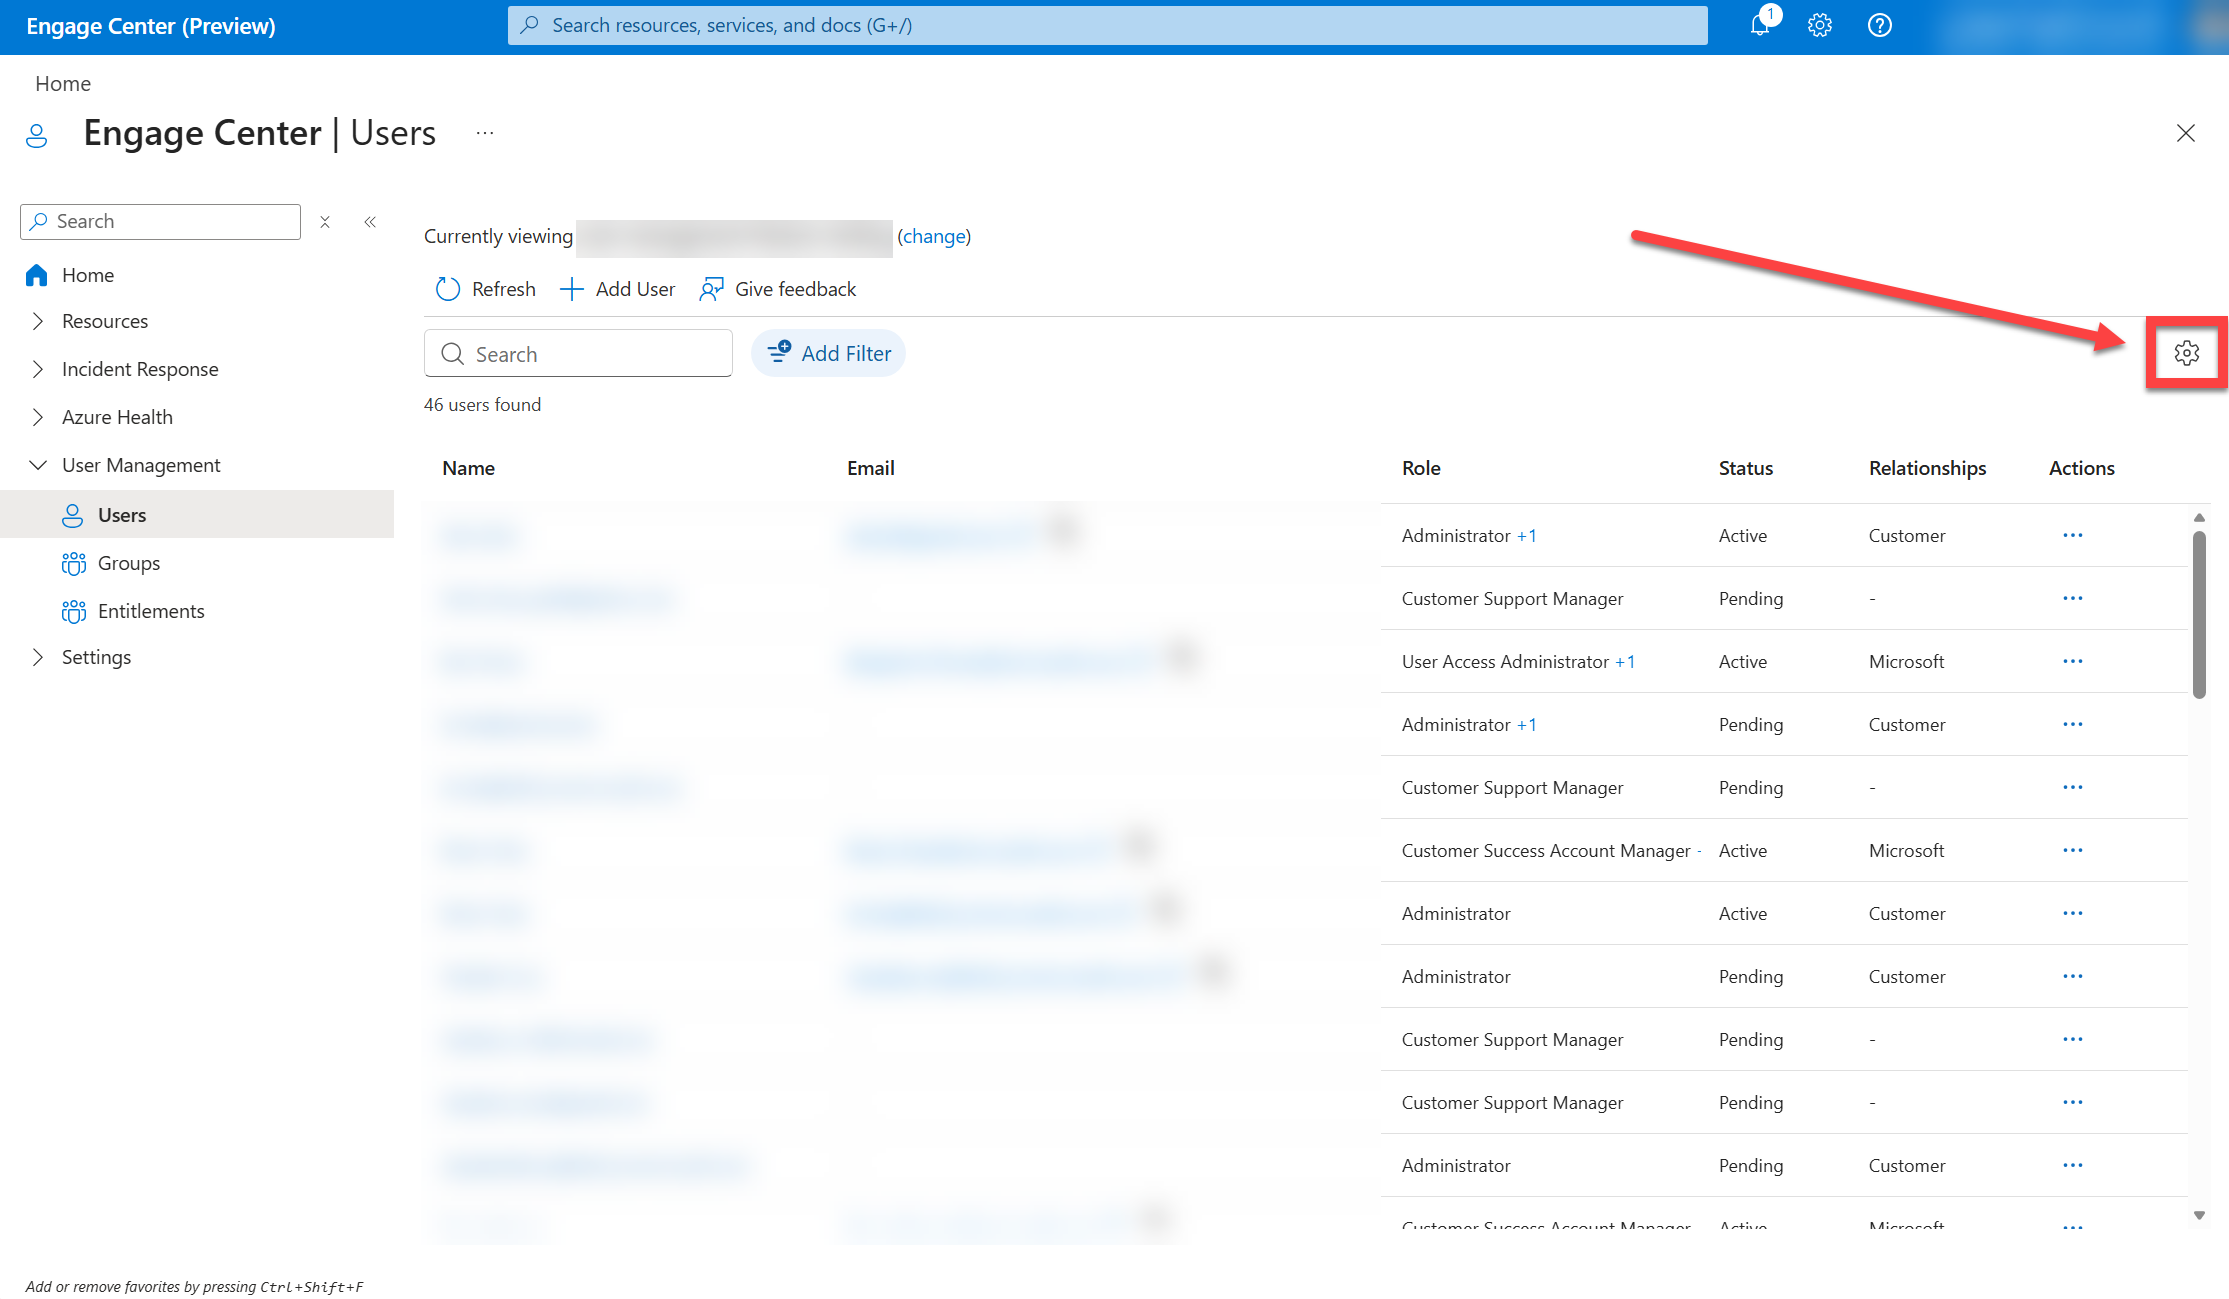Viewport: 2229px width, 1299px height.
Task: Open the help question mark icon
Action: pyautogui.click(x=1880, y=25)
